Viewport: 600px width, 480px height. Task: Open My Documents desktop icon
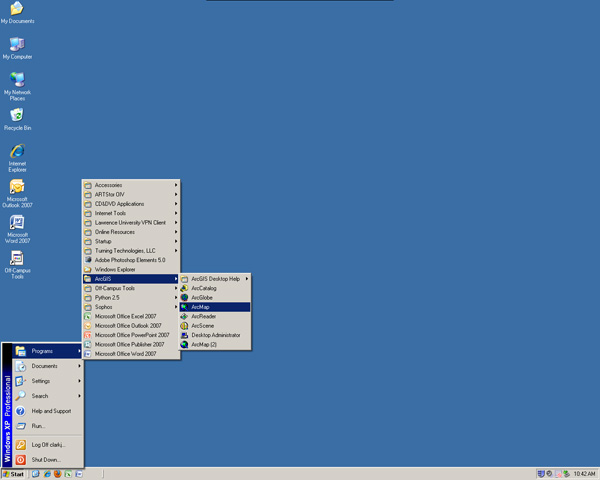[17, 12]
